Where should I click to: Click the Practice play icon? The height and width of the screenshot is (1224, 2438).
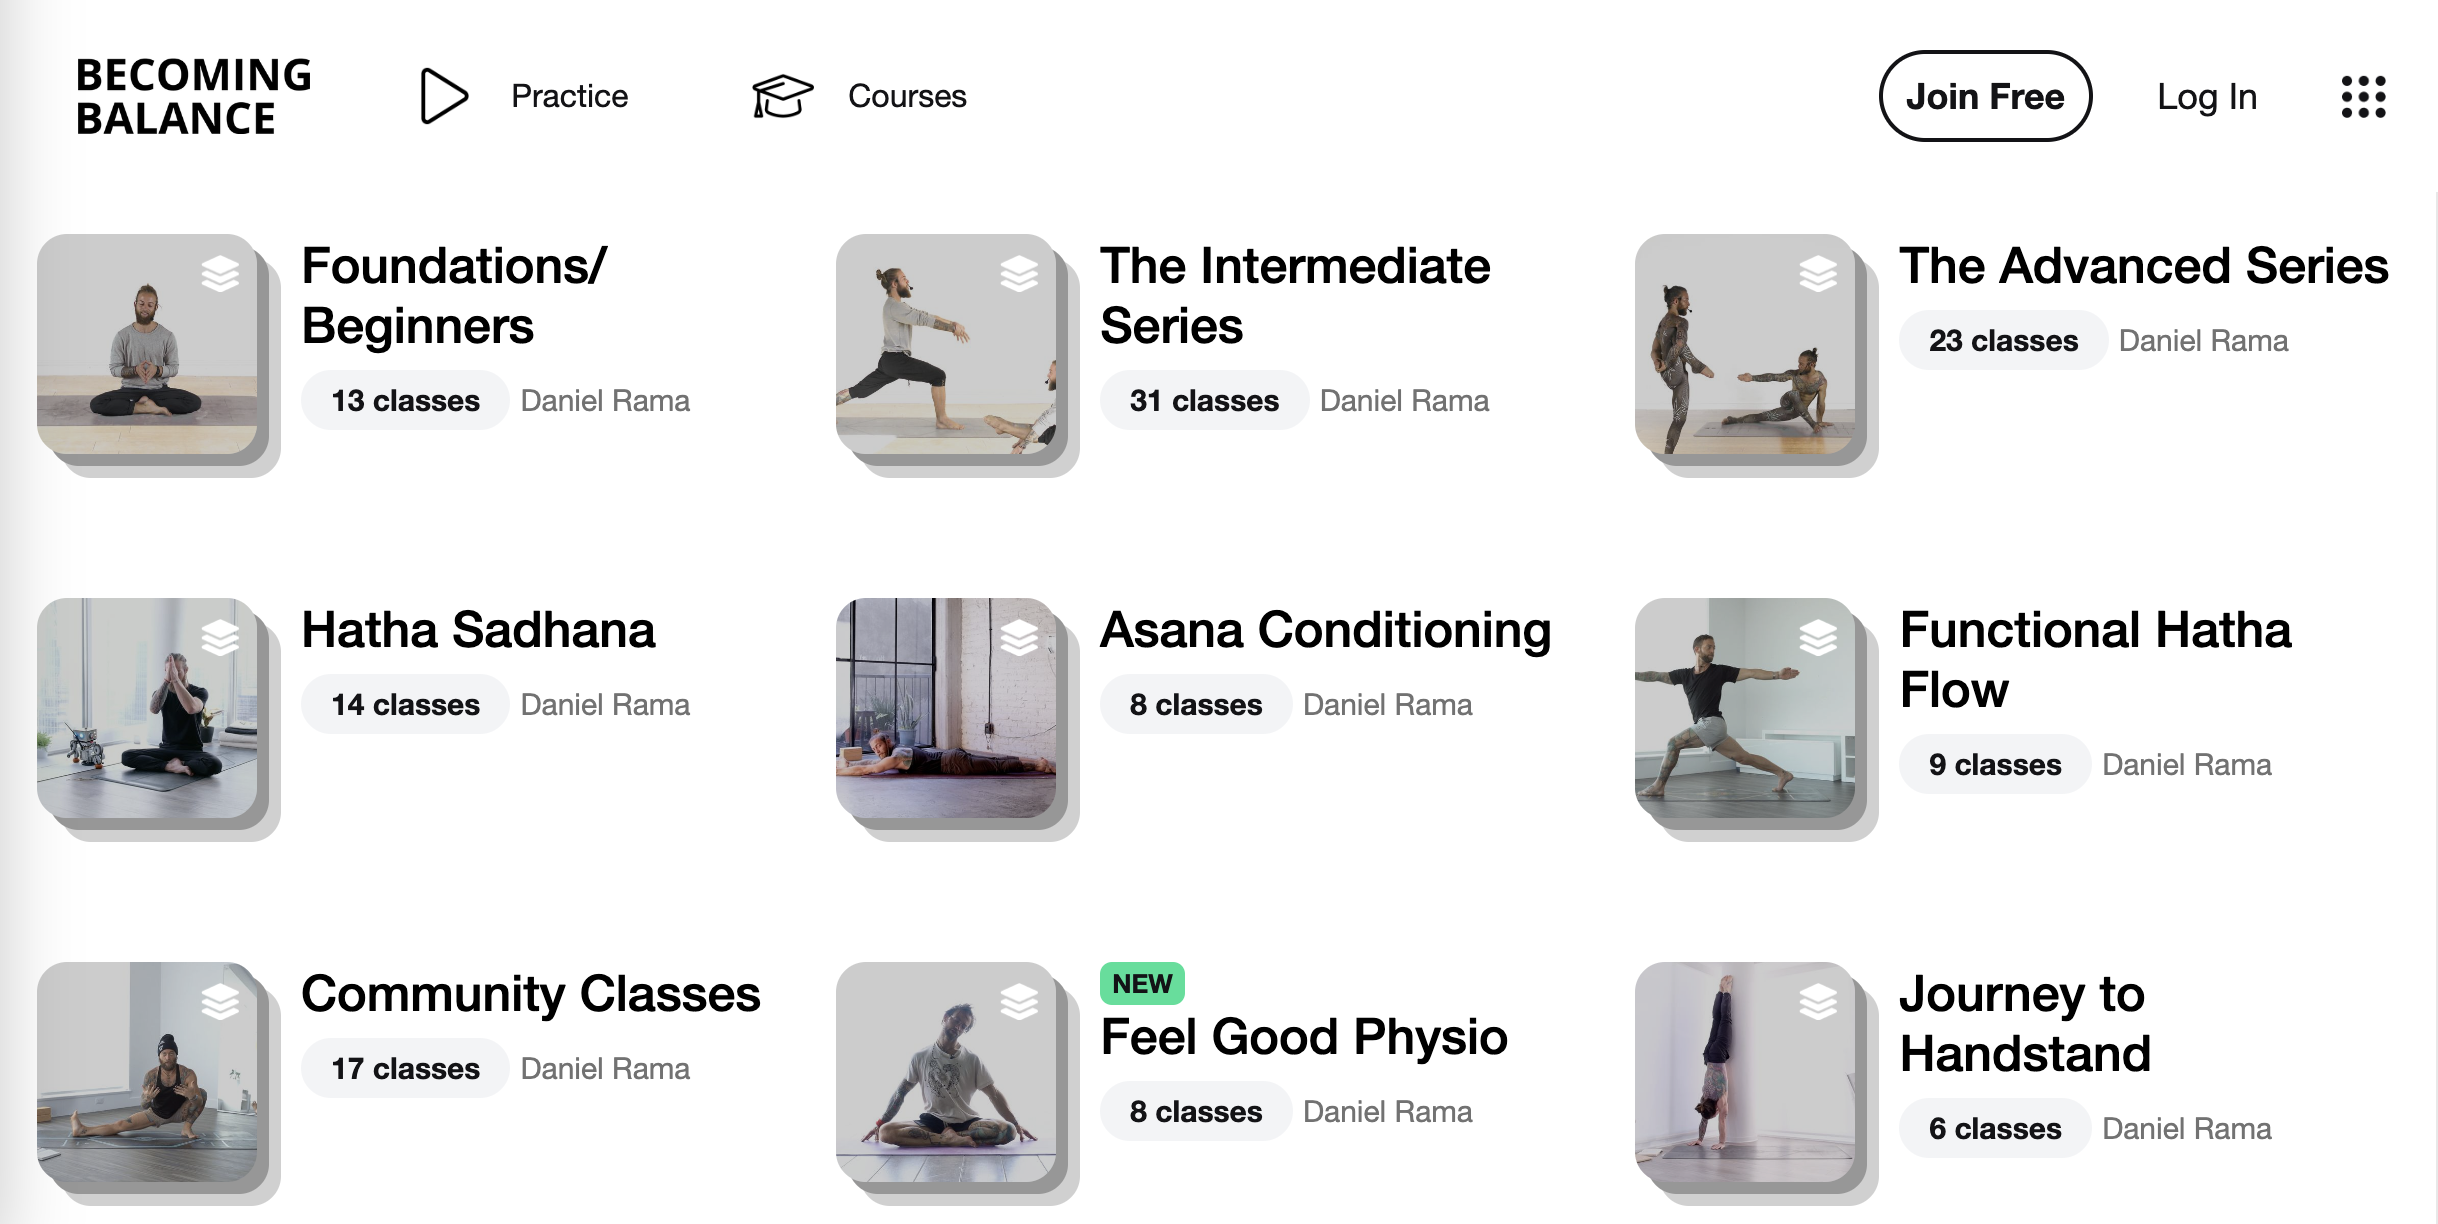pyautogui.click(x=443, y=96)
